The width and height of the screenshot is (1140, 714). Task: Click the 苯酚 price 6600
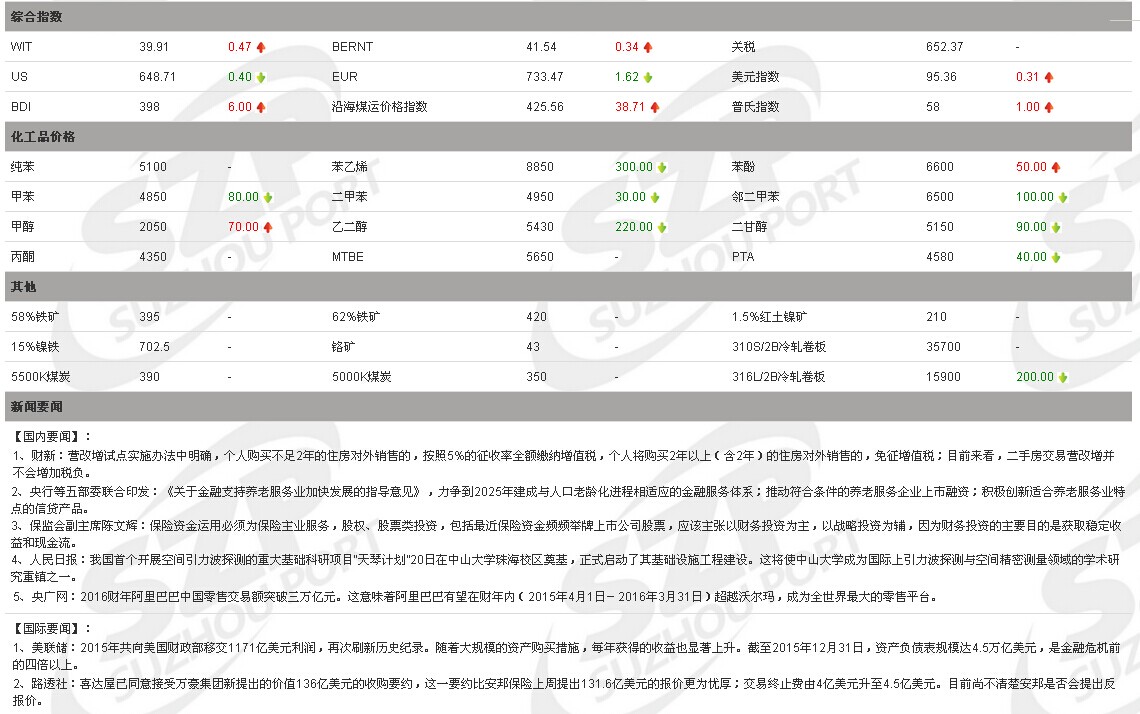pos(939,167)
